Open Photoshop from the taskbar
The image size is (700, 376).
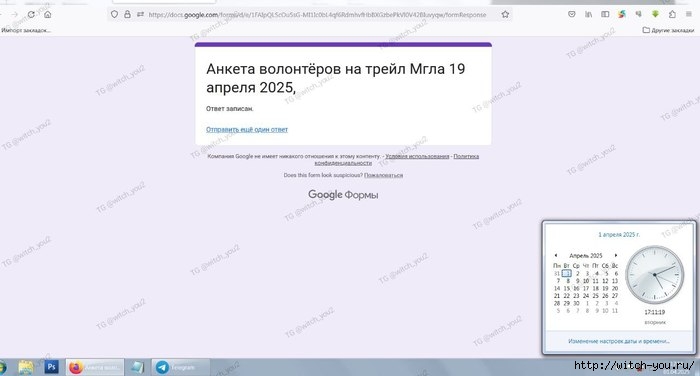51,367
